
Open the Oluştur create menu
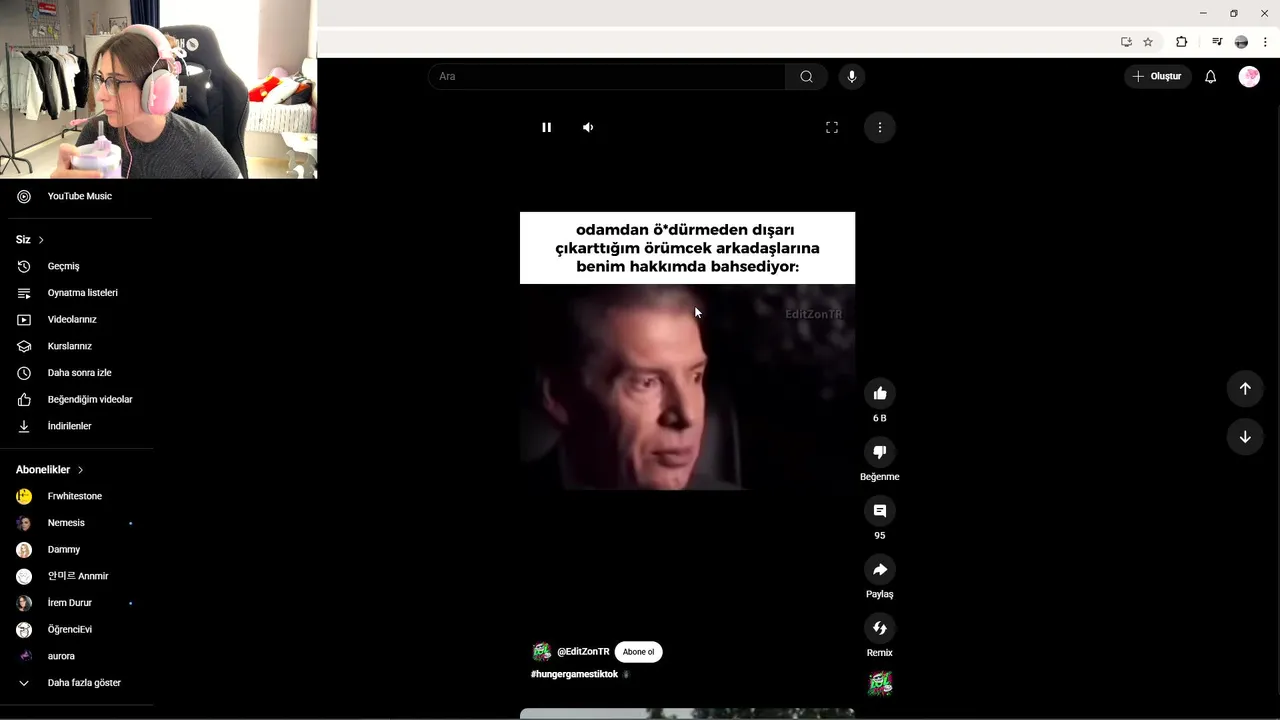point(1157,76)
